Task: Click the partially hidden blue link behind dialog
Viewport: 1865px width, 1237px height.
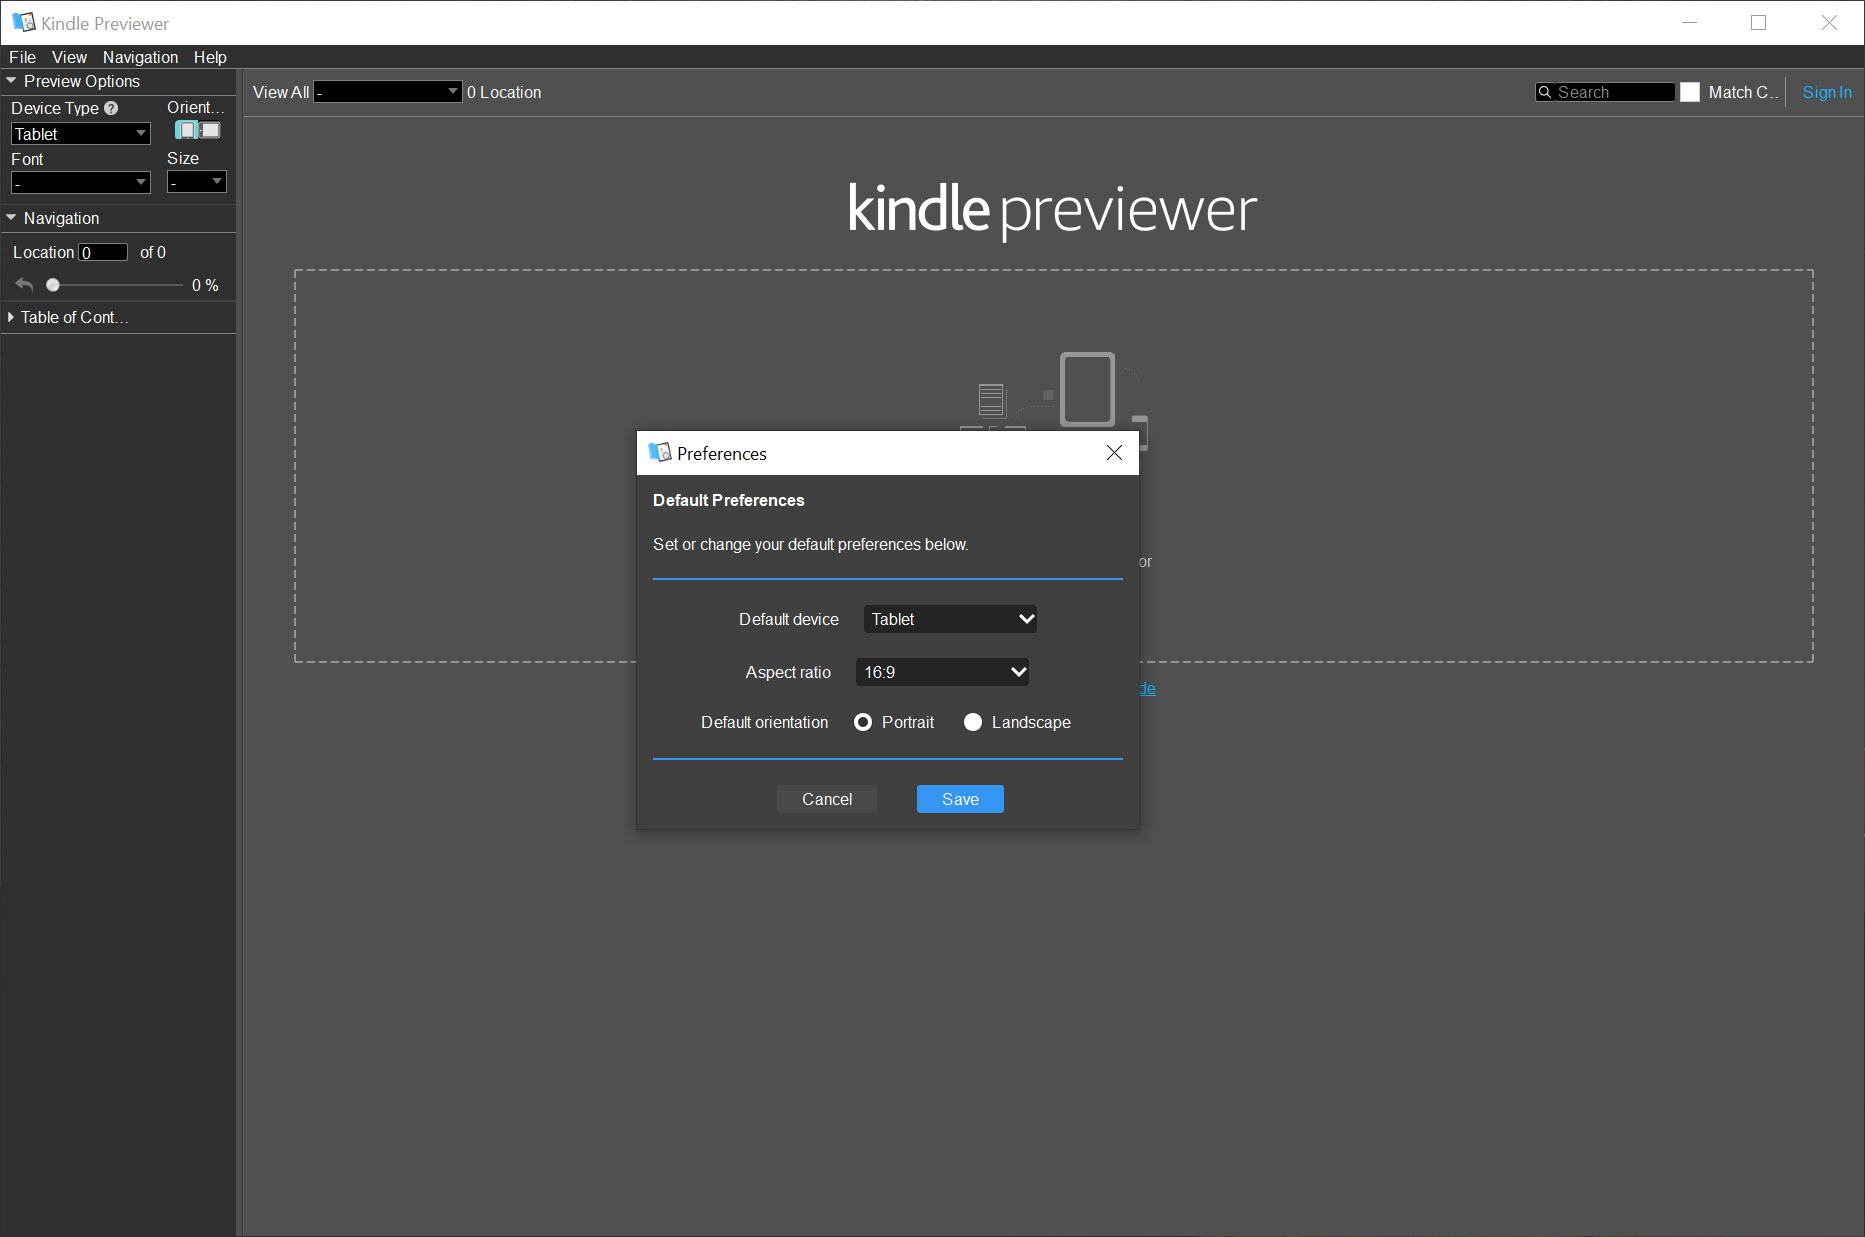Action: point(1148,688)
